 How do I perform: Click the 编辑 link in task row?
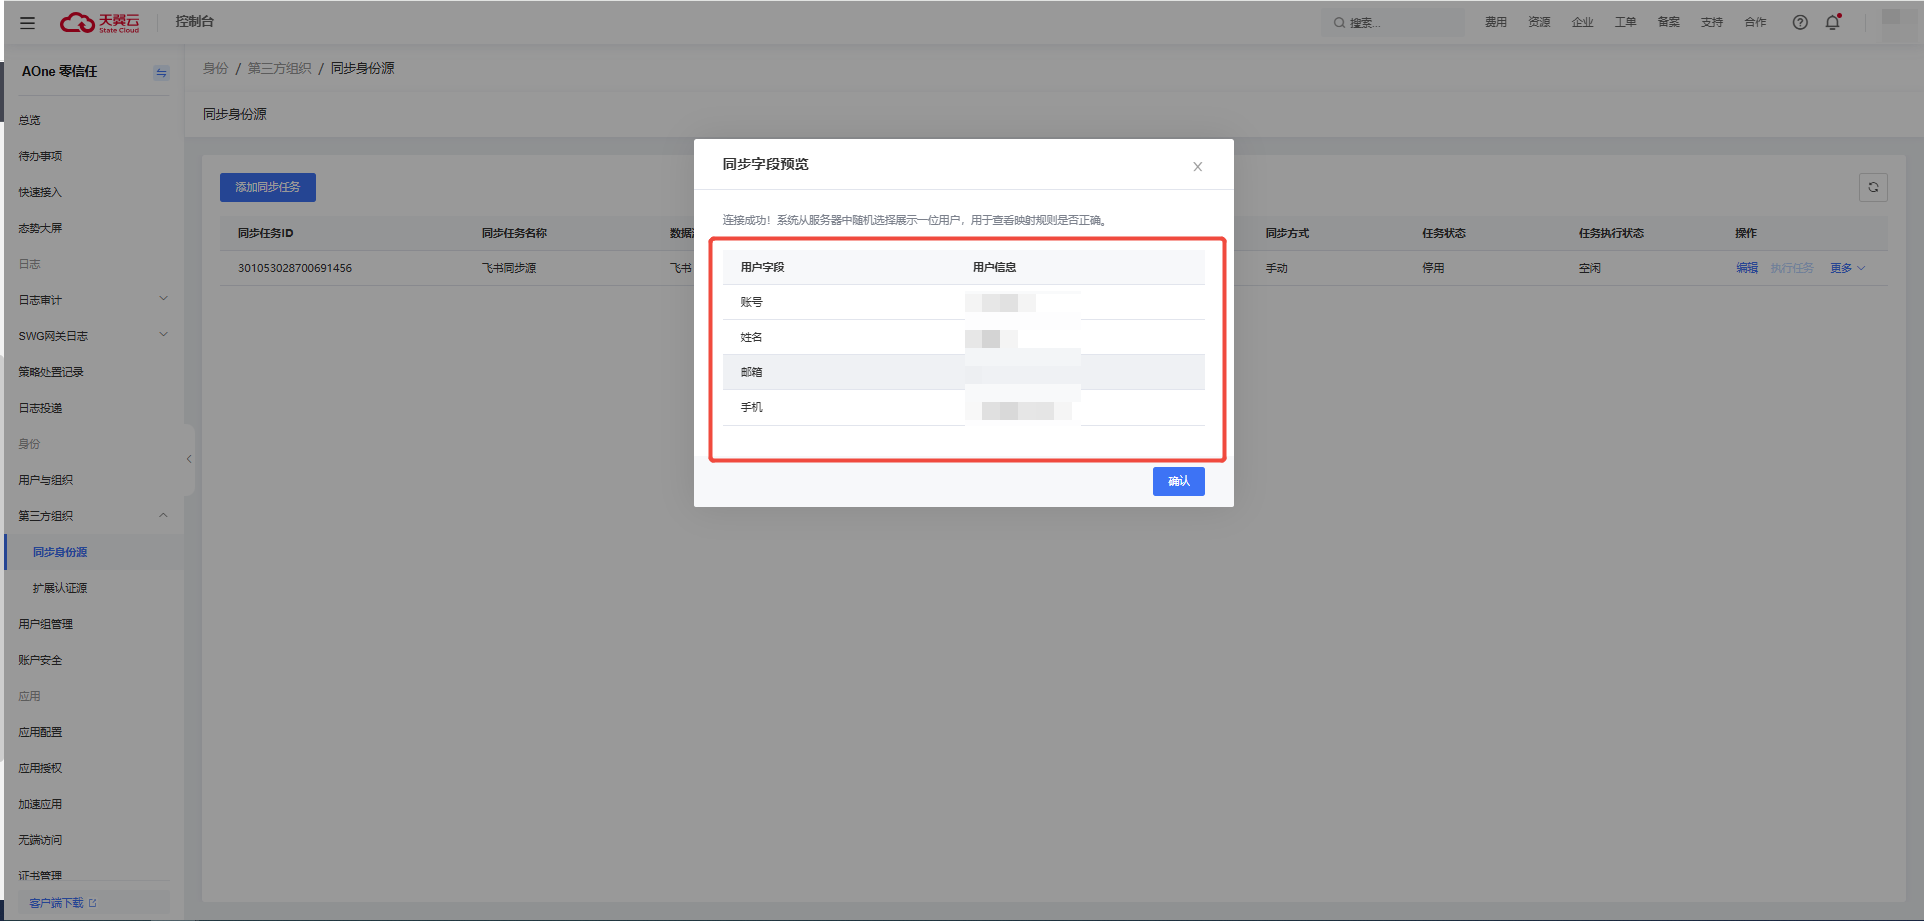pos(1746,268)
